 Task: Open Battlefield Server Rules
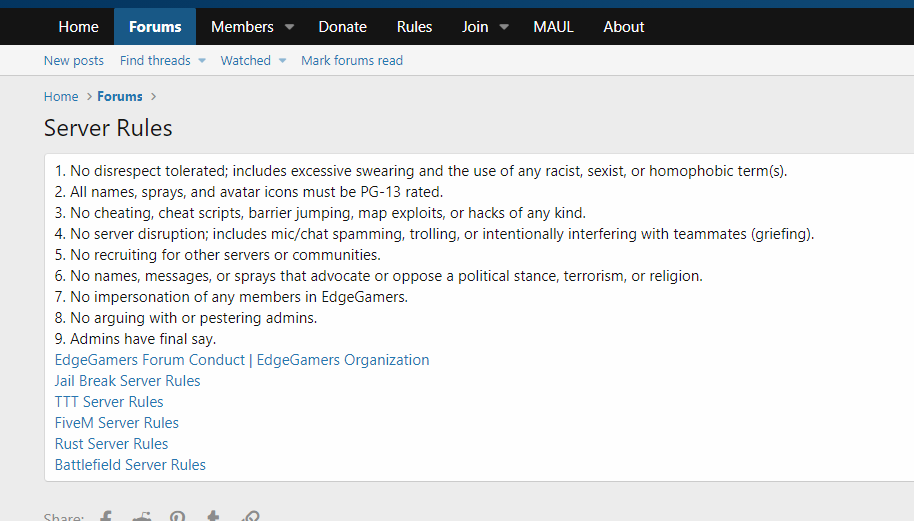130,465
